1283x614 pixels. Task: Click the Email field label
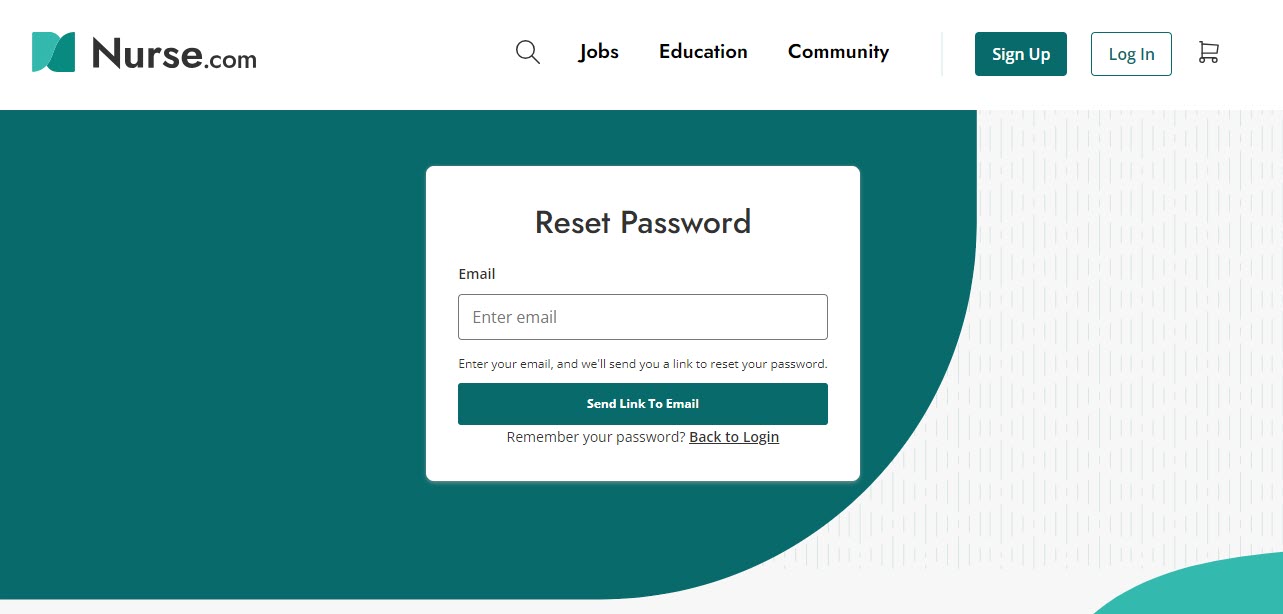pyautogui.click(x=476, y=273)
